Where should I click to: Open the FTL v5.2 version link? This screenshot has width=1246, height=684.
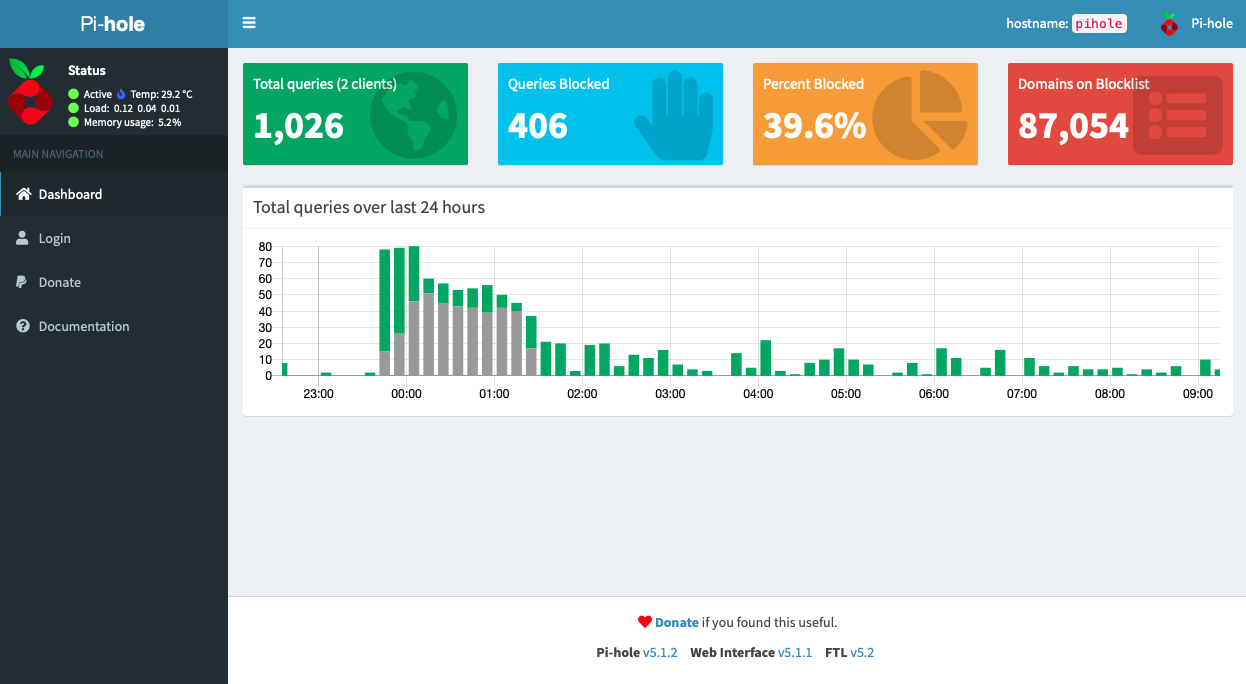click(x=862, y=652)
